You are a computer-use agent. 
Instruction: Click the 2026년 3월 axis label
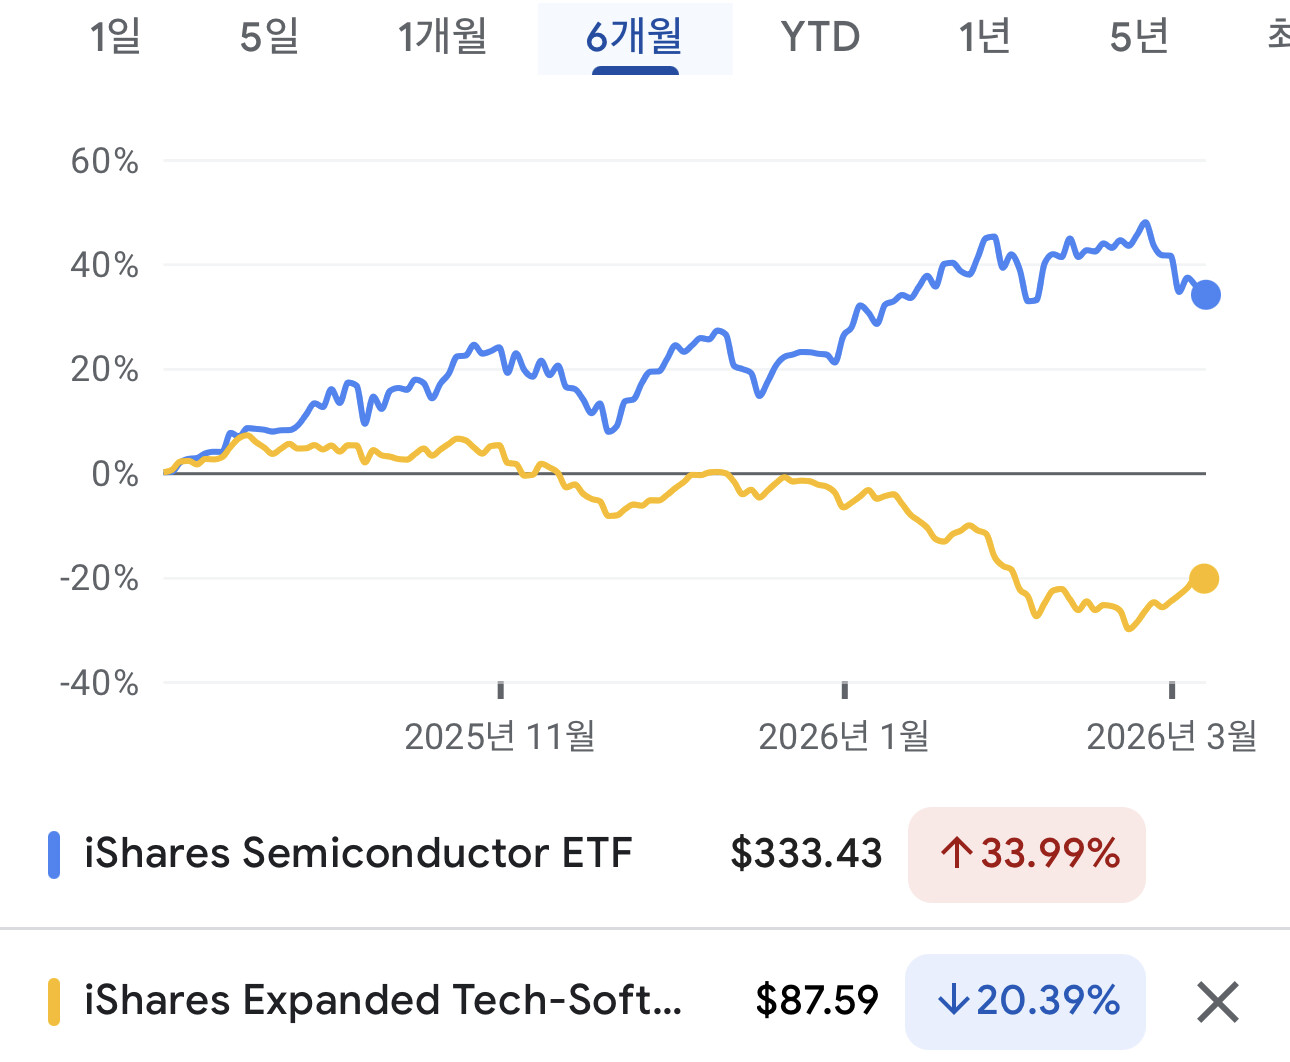tap(1171, 737)
